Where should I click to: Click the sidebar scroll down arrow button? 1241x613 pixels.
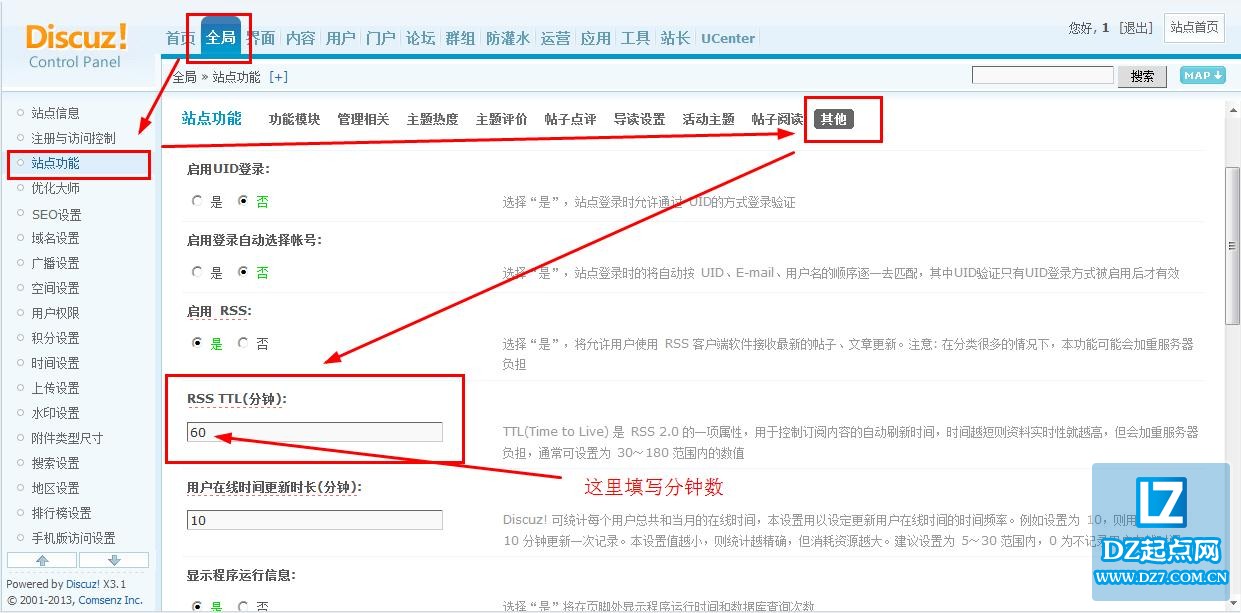pyautogui.click(x=114, y=560)
